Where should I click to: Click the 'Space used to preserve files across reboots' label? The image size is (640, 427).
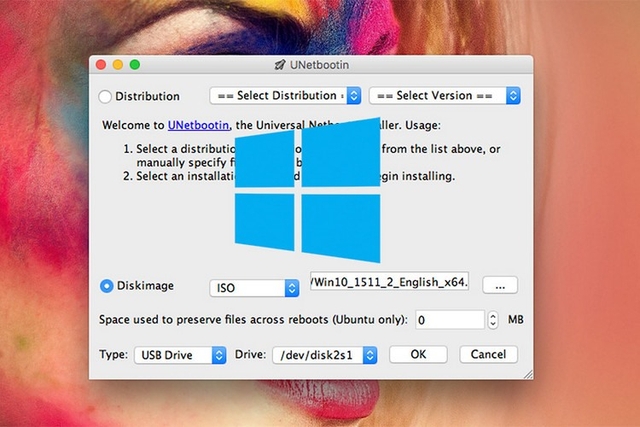click(x=253, y=320)
